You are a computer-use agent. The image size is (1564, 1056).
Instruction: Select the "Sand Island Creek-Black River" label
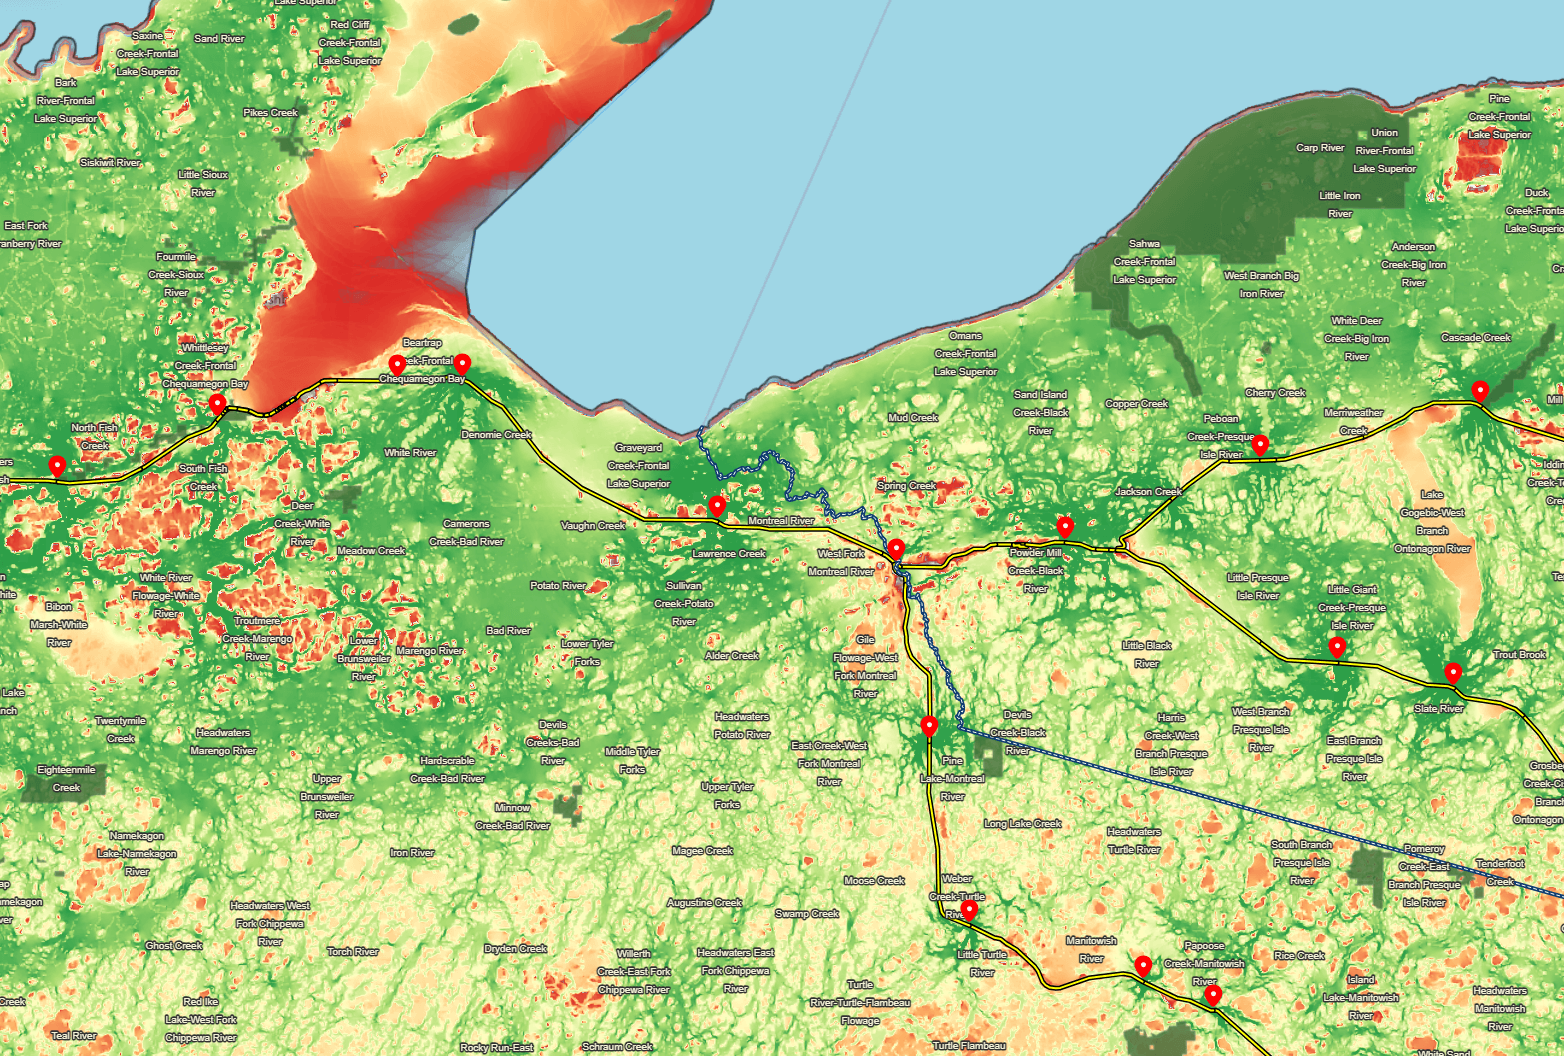(x=1041, y=413)
